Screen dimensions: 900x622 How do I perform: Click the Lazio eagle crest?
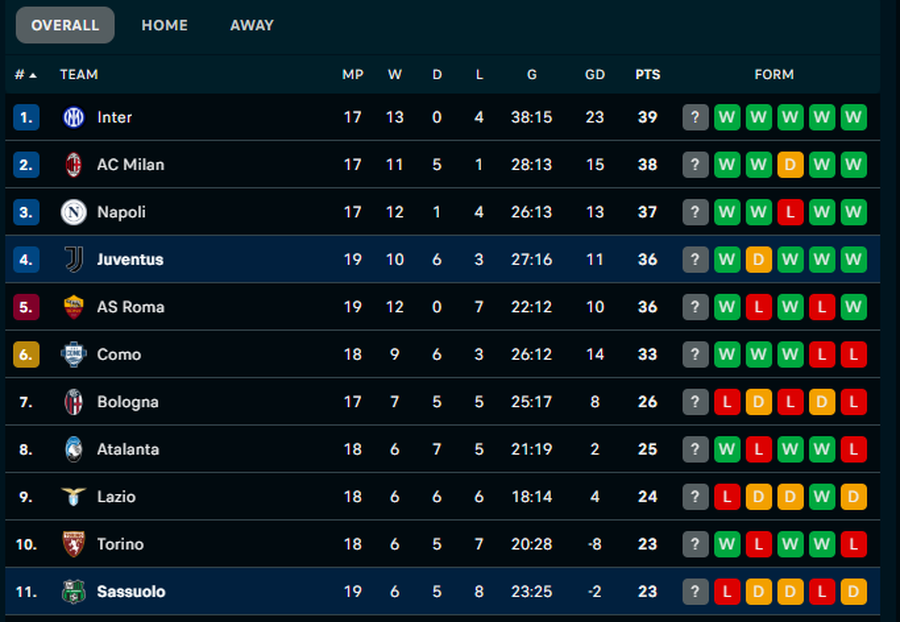click(x=73, y=497)
